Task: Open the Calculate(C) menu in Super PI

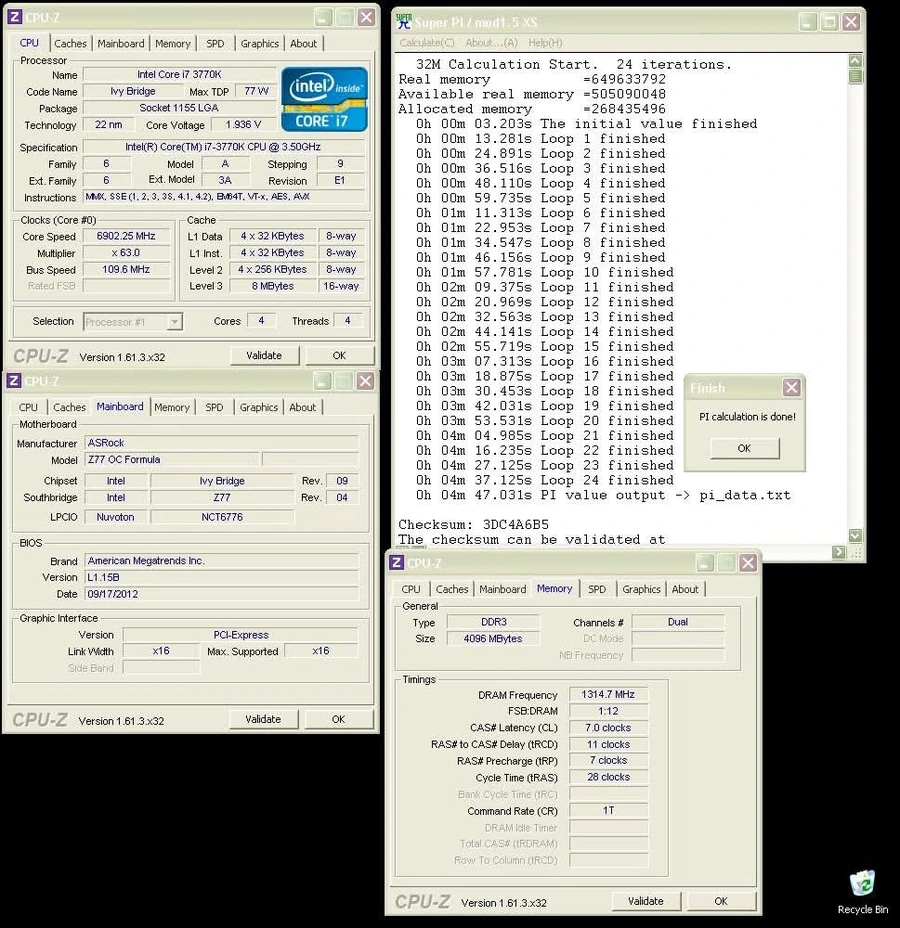Action: click(427, 43)
